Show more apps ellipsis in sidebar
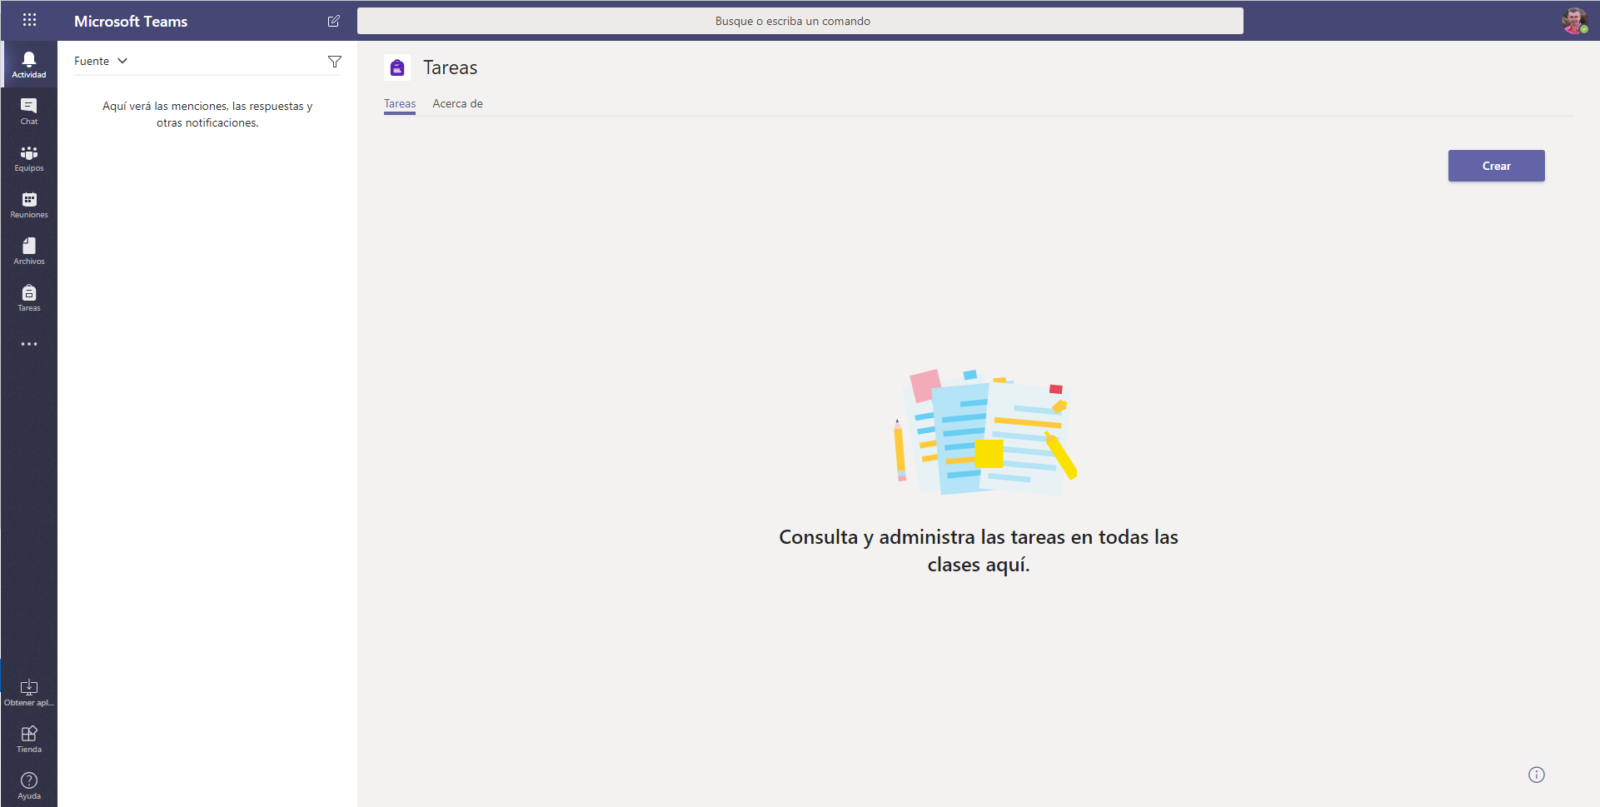Viewport: 1600px width, 807px height. [x=29, y=344]
